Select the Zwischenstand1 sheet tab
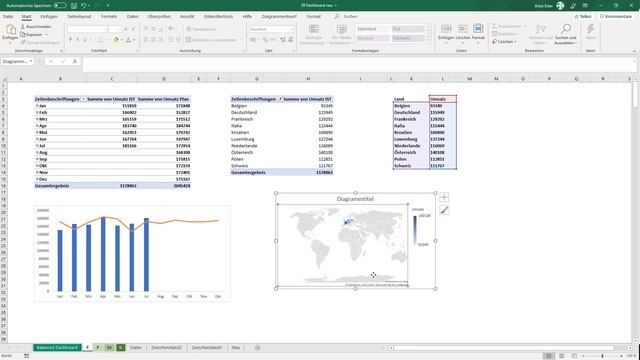 pyautogui.click(x=207, y=348)
